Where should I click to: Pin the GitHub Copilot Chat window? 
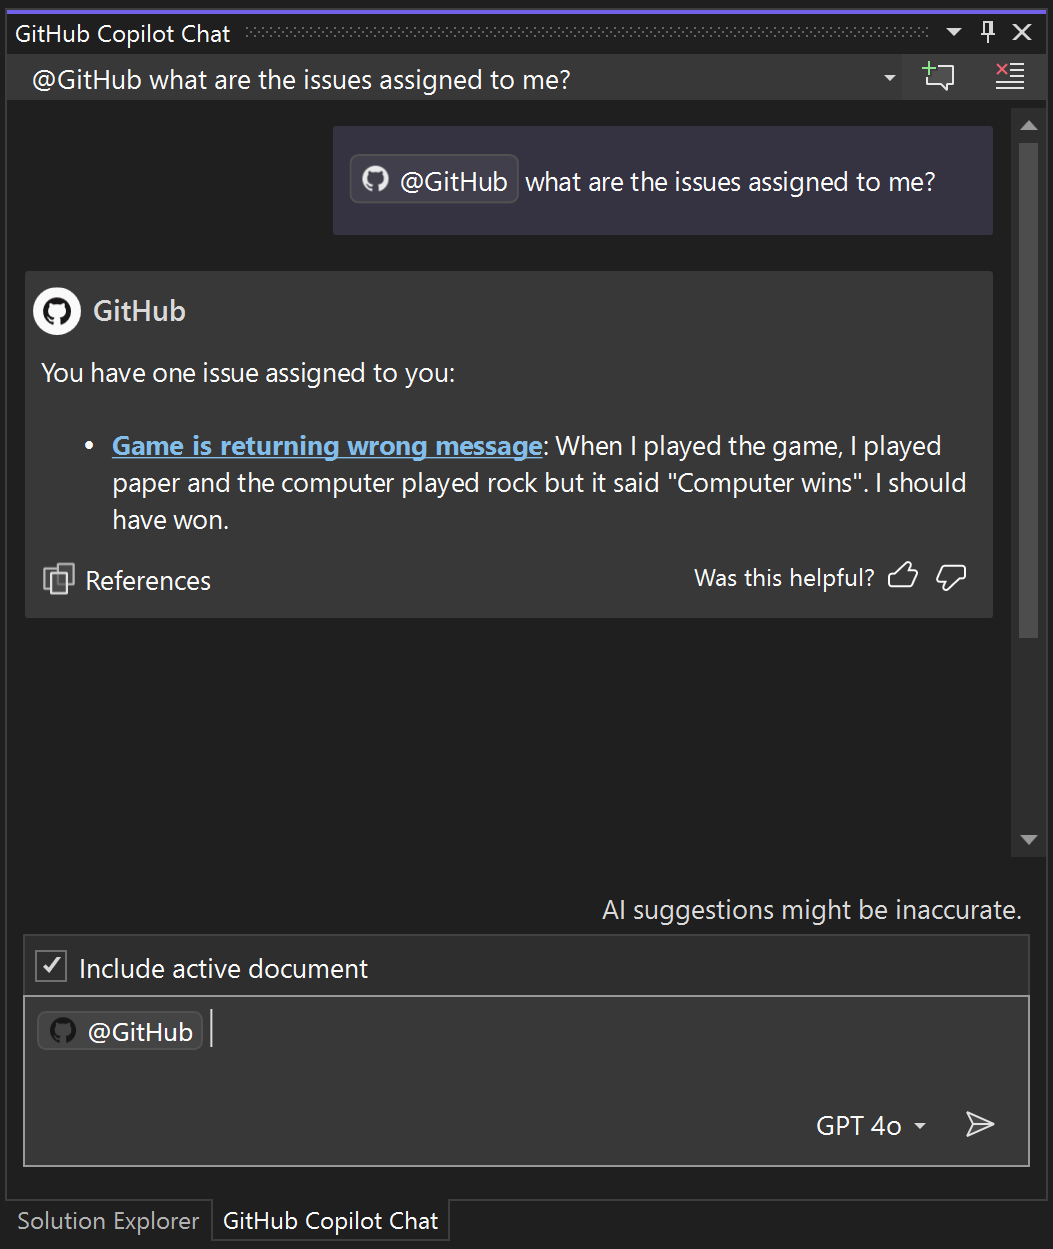987,31
